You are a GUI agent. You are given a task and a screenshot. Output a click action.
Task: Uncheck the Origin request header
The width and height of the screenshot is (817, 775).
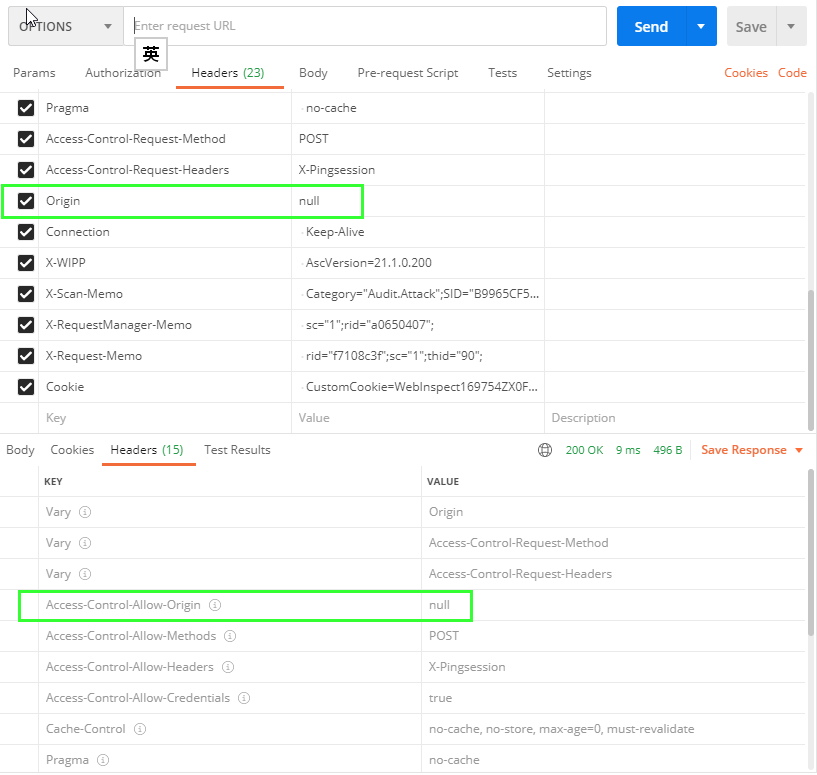25,200
